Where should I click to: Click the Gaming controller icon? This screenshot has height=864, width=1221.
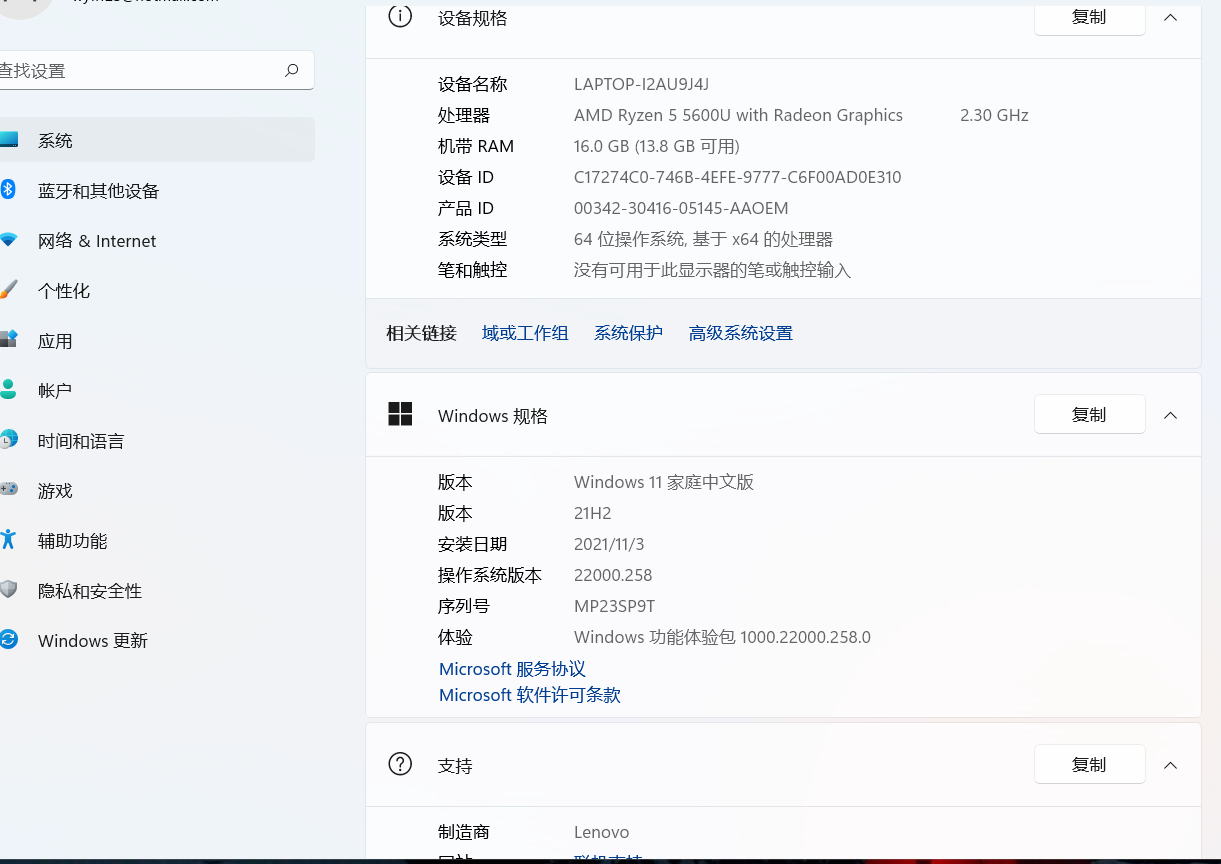pyautogui.click(x=8, y=489)
